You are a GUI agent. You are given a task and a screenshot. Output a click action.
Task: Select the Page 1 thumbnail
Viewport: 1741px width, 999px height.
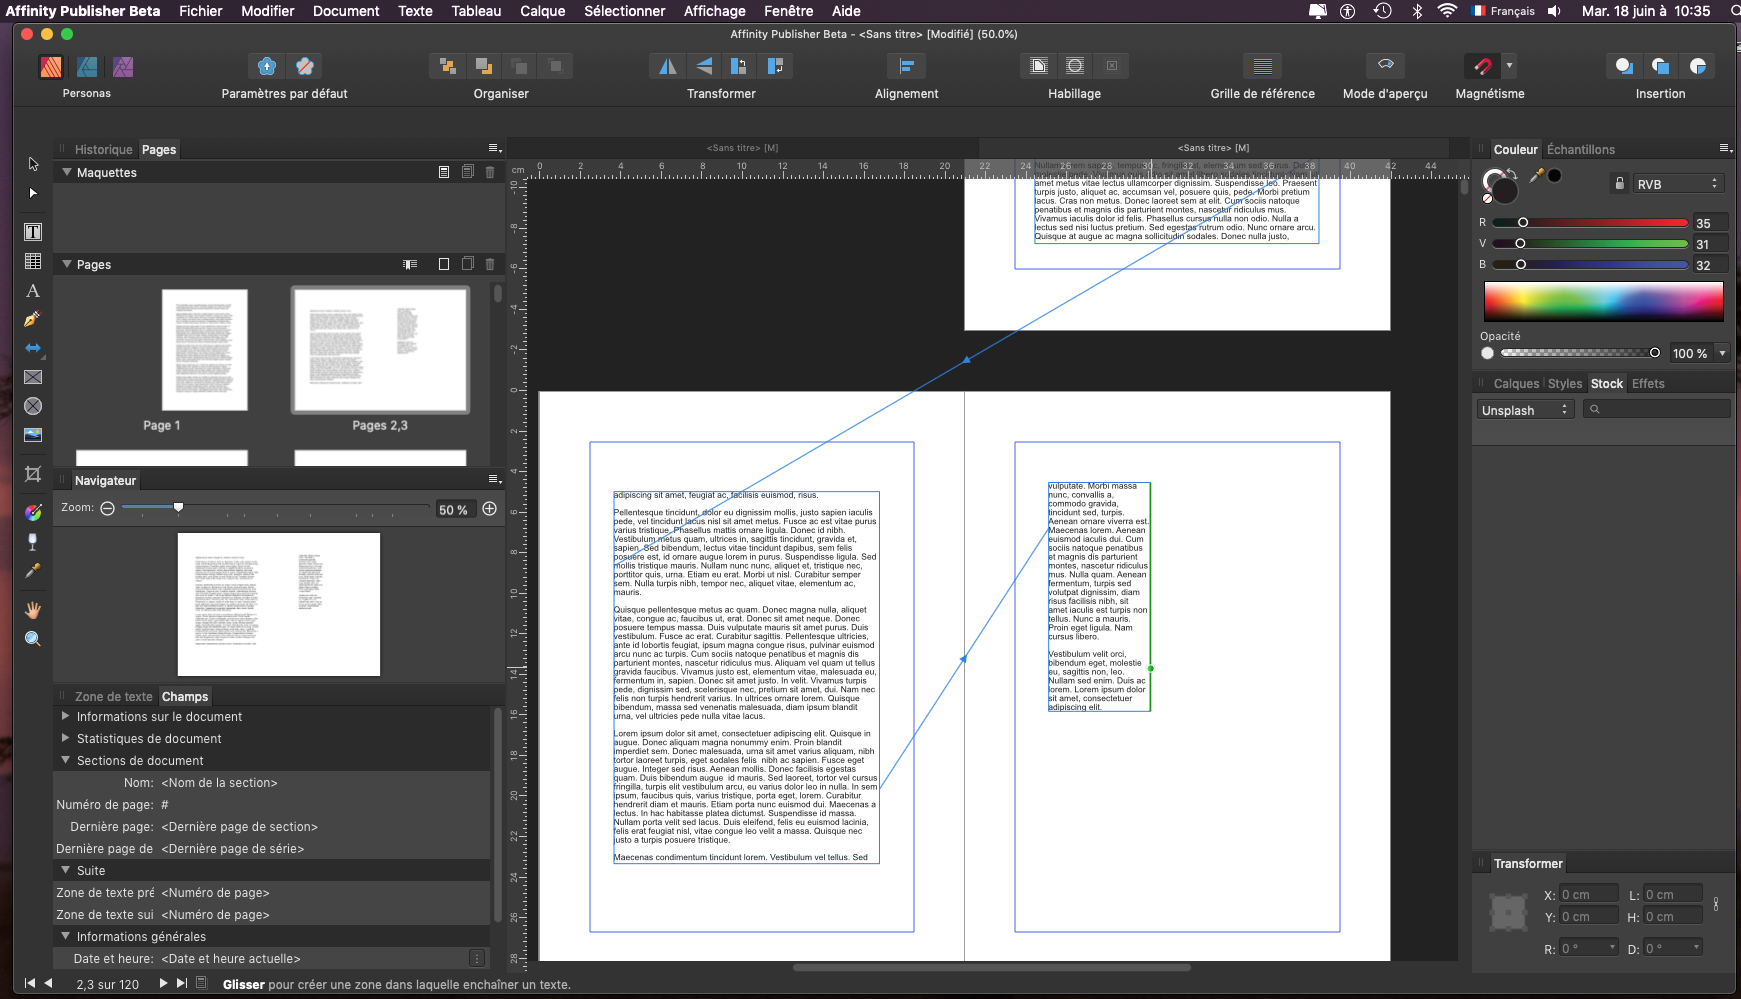coord(204,350)
